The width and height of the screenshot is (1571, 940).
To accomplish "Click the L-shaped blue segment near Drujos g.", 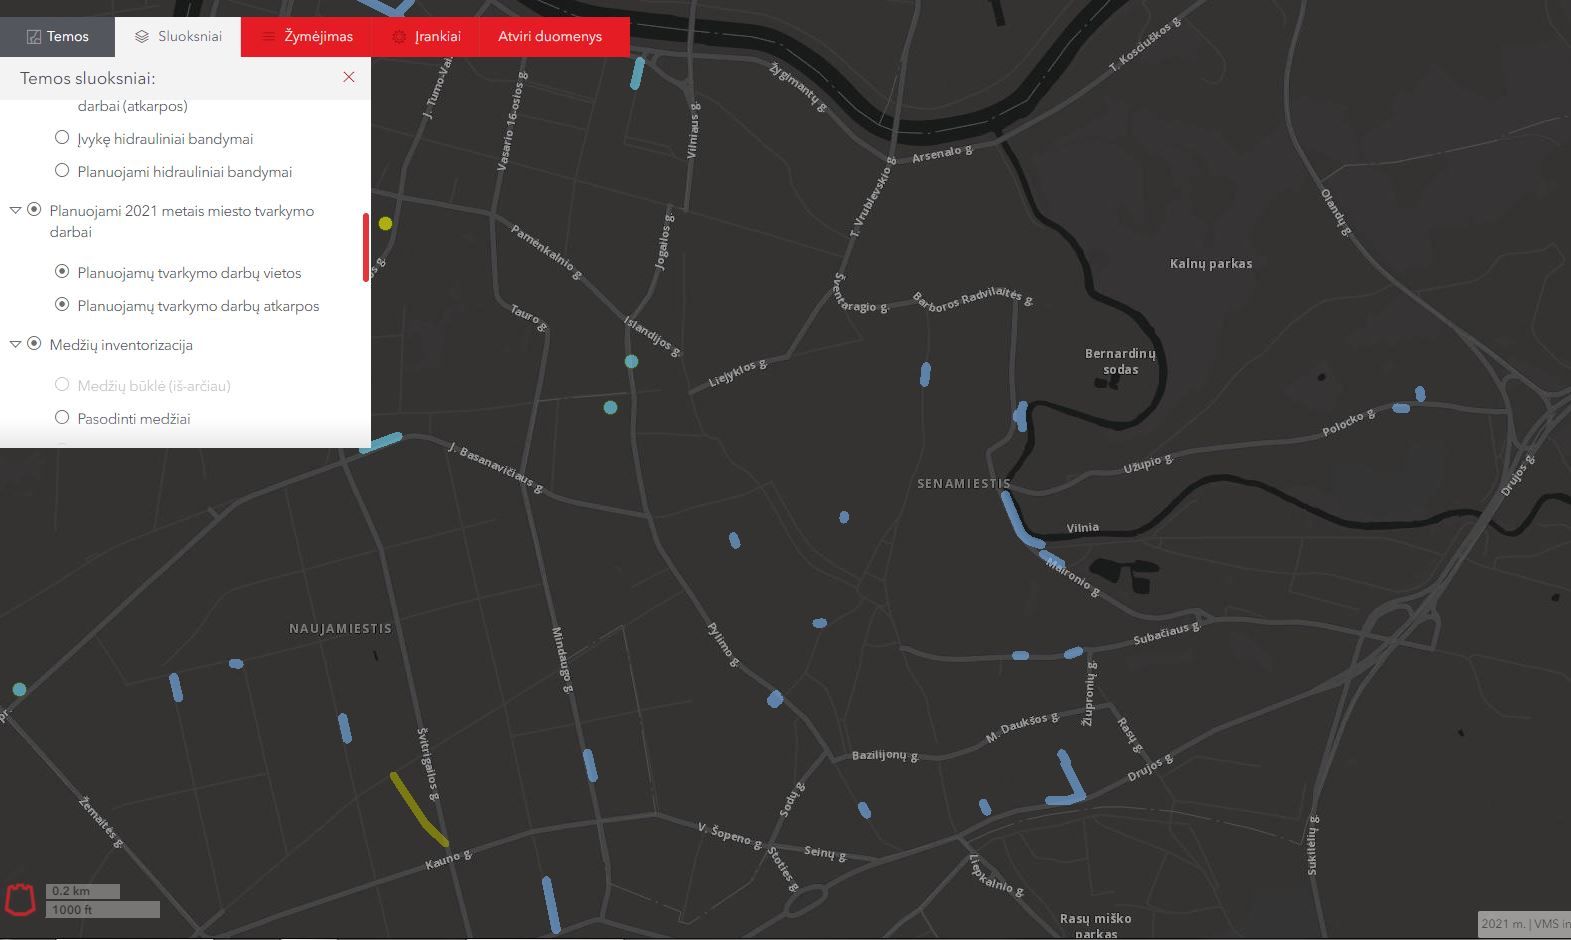I will coord(1069,782).
